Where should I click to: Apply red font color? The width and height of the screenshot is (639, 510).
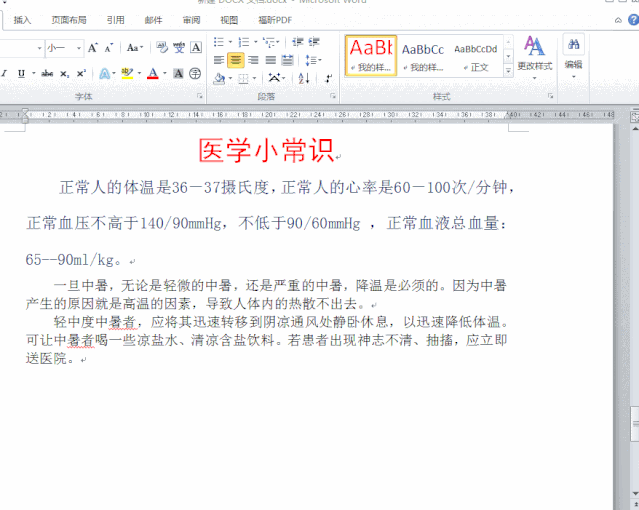click(x=153, y=73)
